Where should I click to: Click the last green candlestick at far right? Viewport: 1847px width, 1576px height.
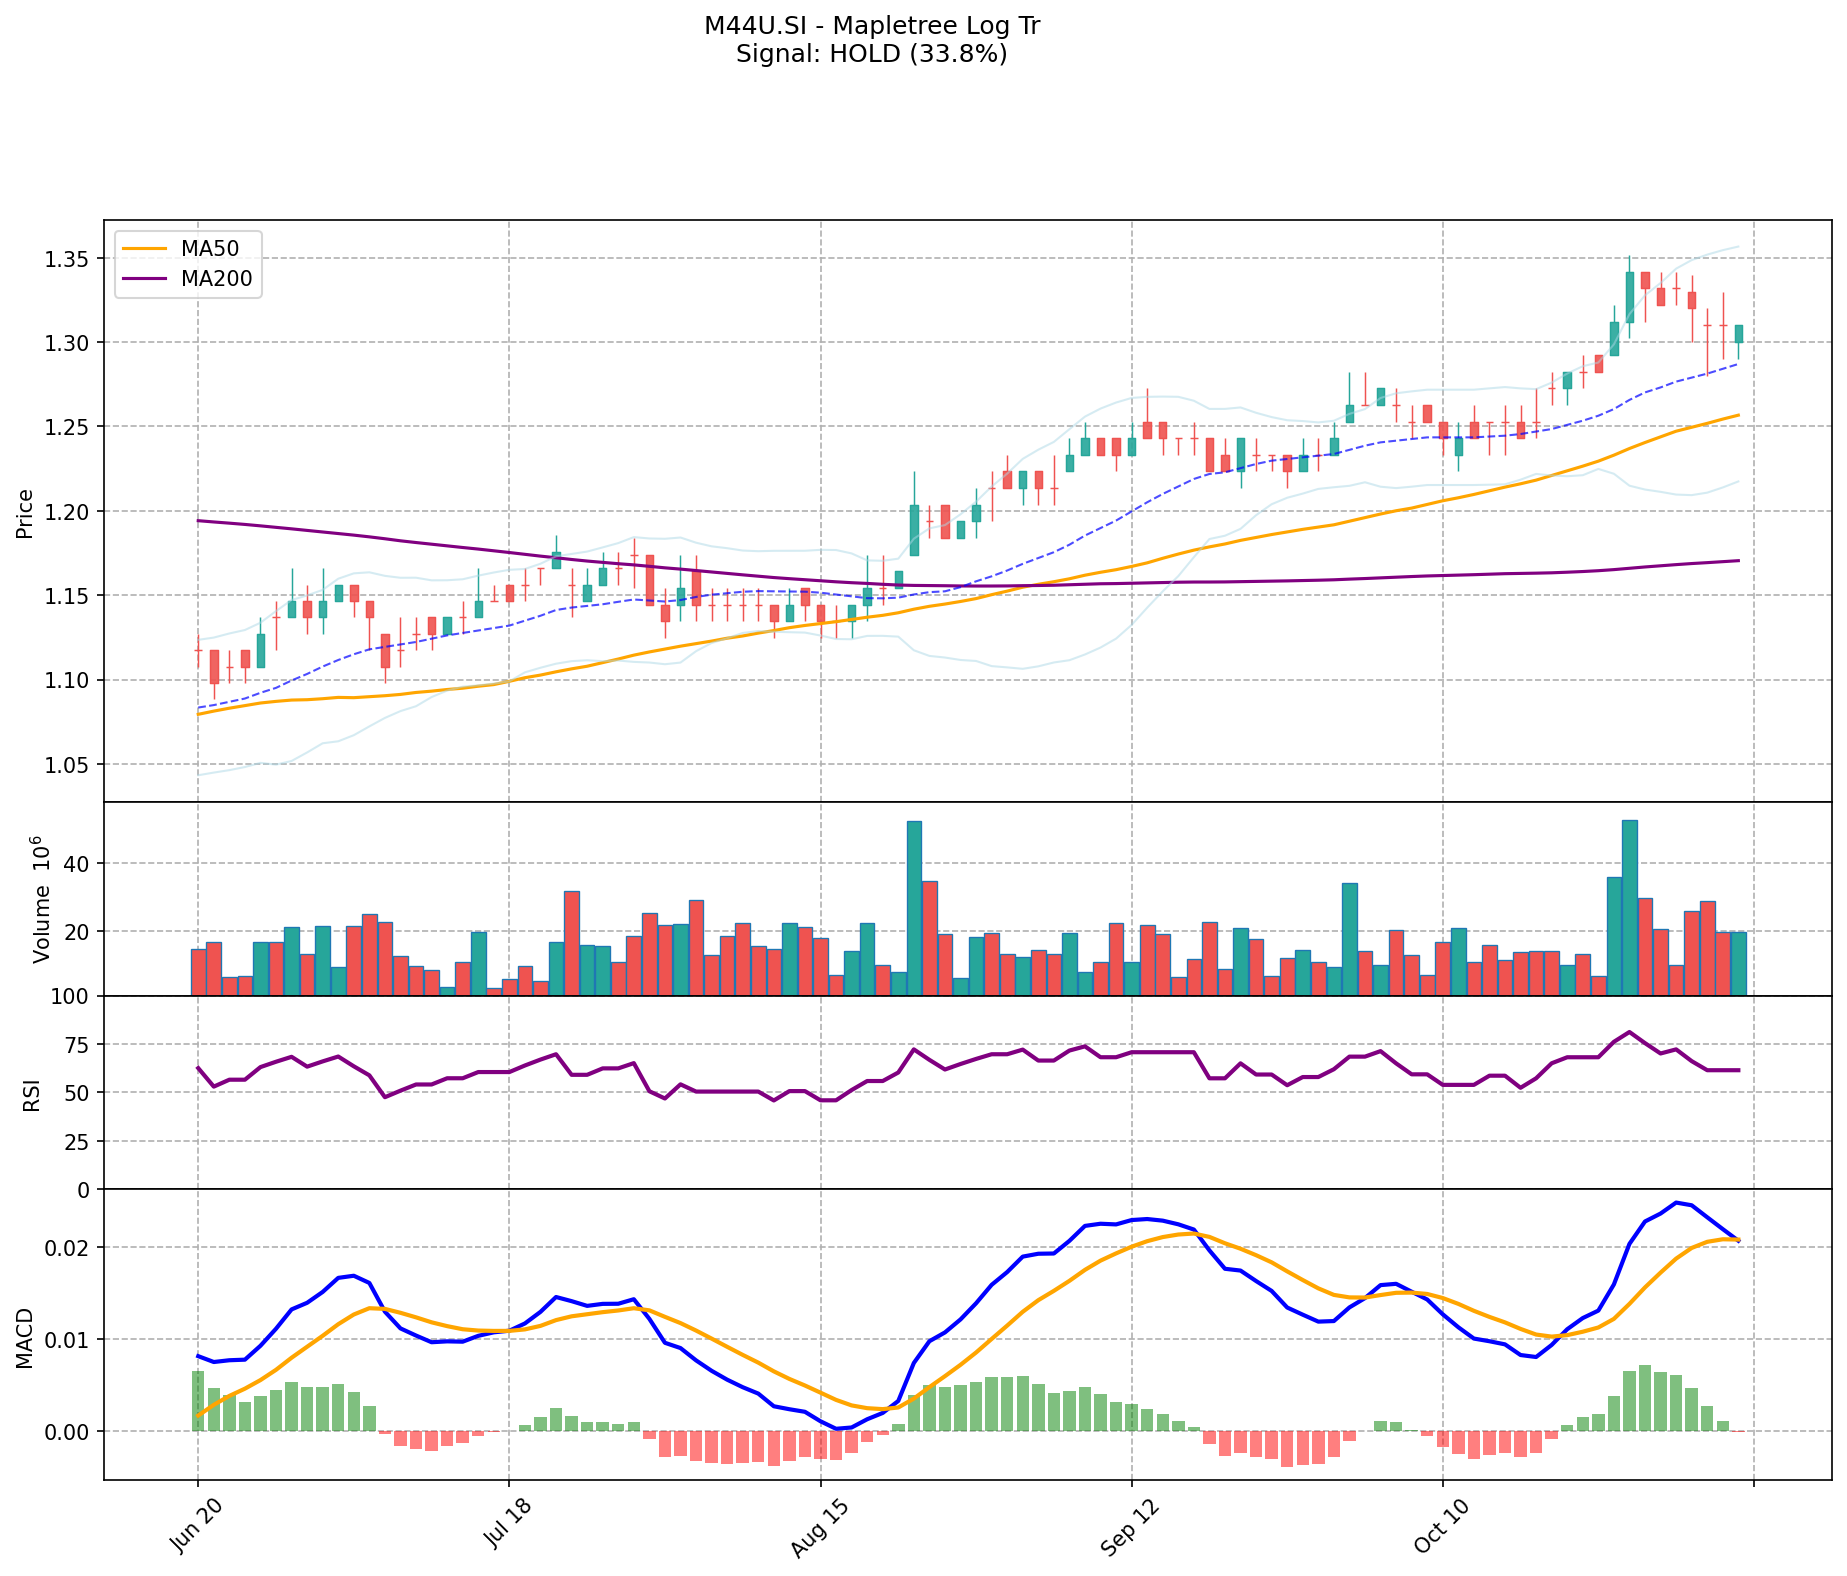pos(1739,334)
